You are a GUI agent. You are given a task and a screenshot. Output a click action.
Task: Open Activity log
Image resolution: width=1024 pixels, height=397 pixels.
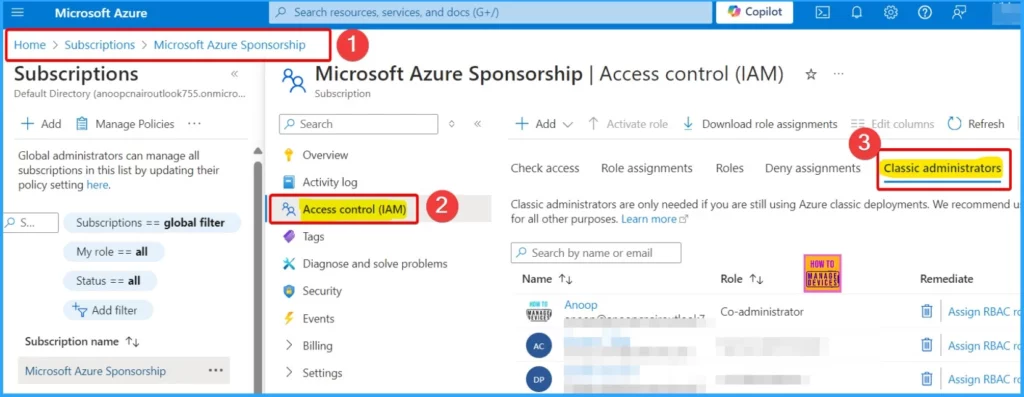[330, 182]
